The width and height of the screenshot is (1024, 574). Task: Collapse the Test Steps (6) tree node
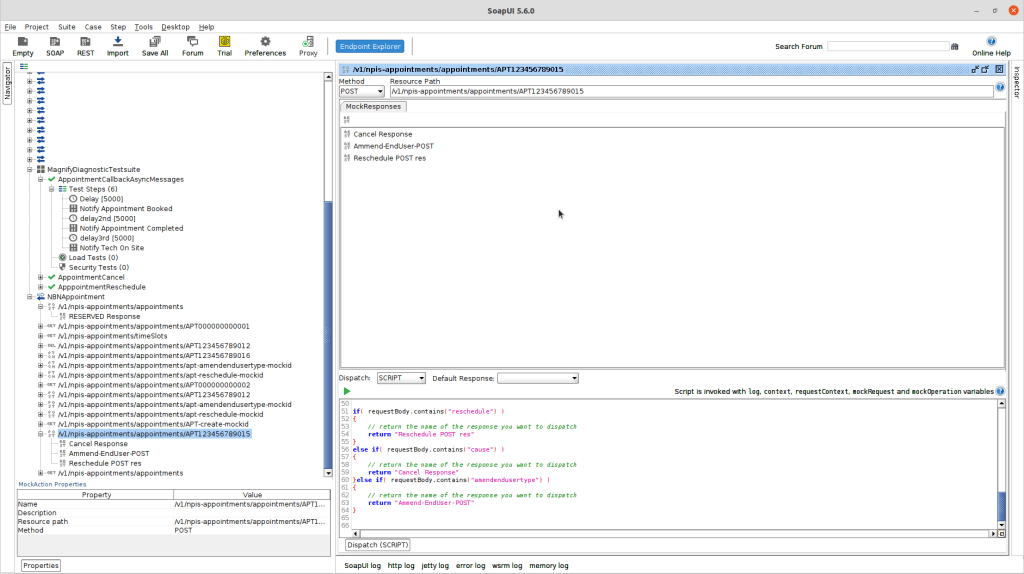(51, 189)
